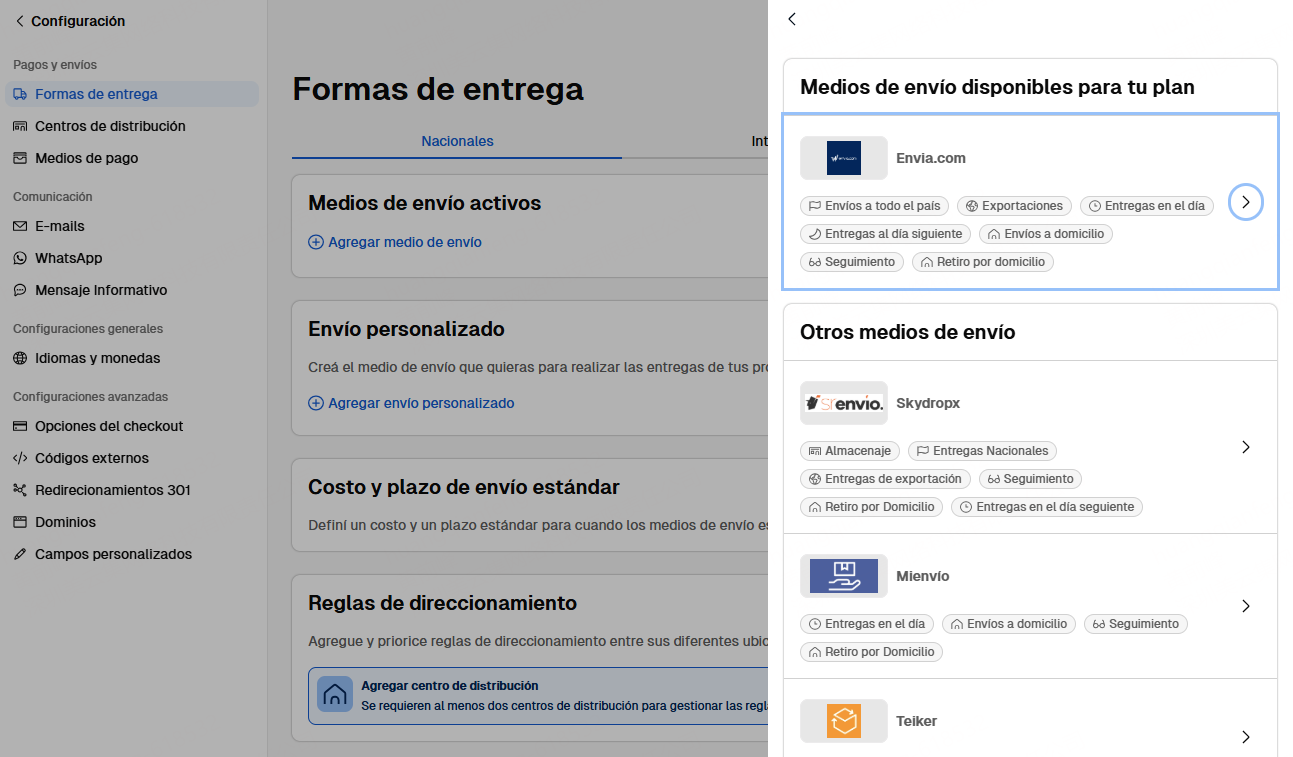This screenshot has height=757, width=1293.
Task: Click the Teiker provider name
Action: coord(917,721)
